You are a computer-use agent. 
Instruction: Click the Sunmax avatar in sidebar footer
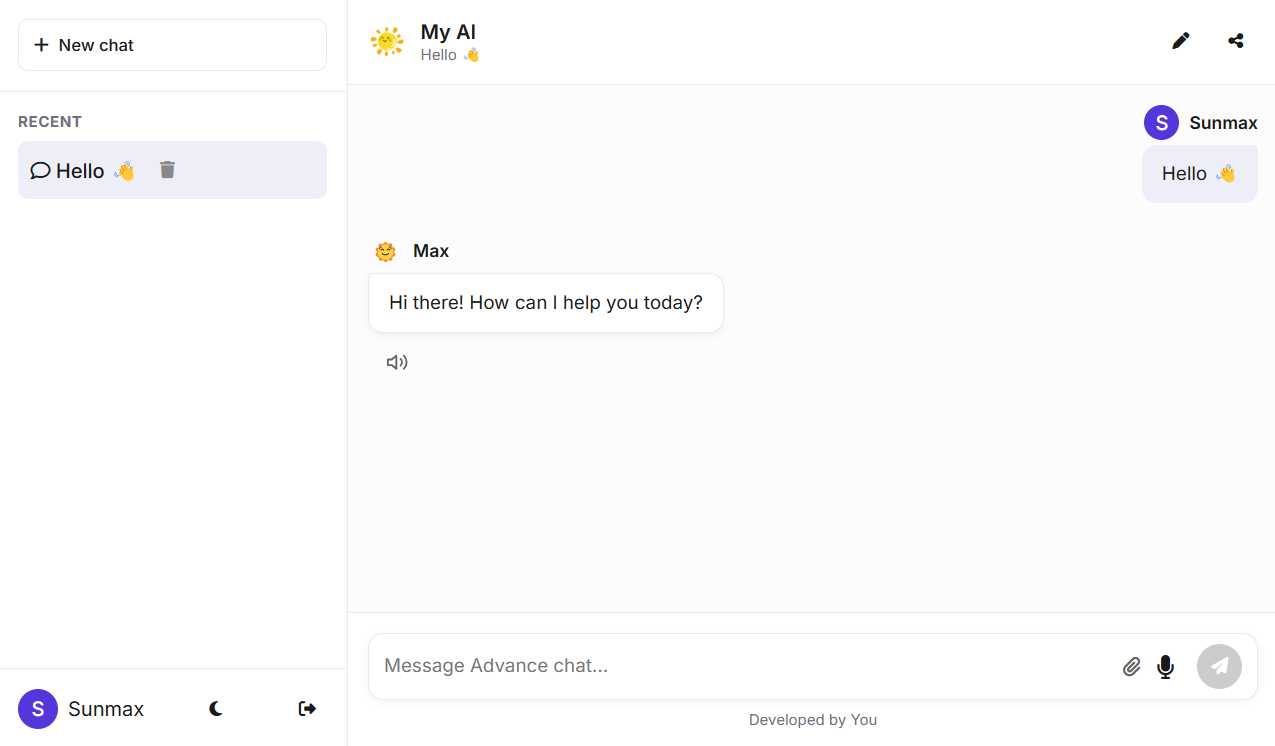tap(38, 709)
